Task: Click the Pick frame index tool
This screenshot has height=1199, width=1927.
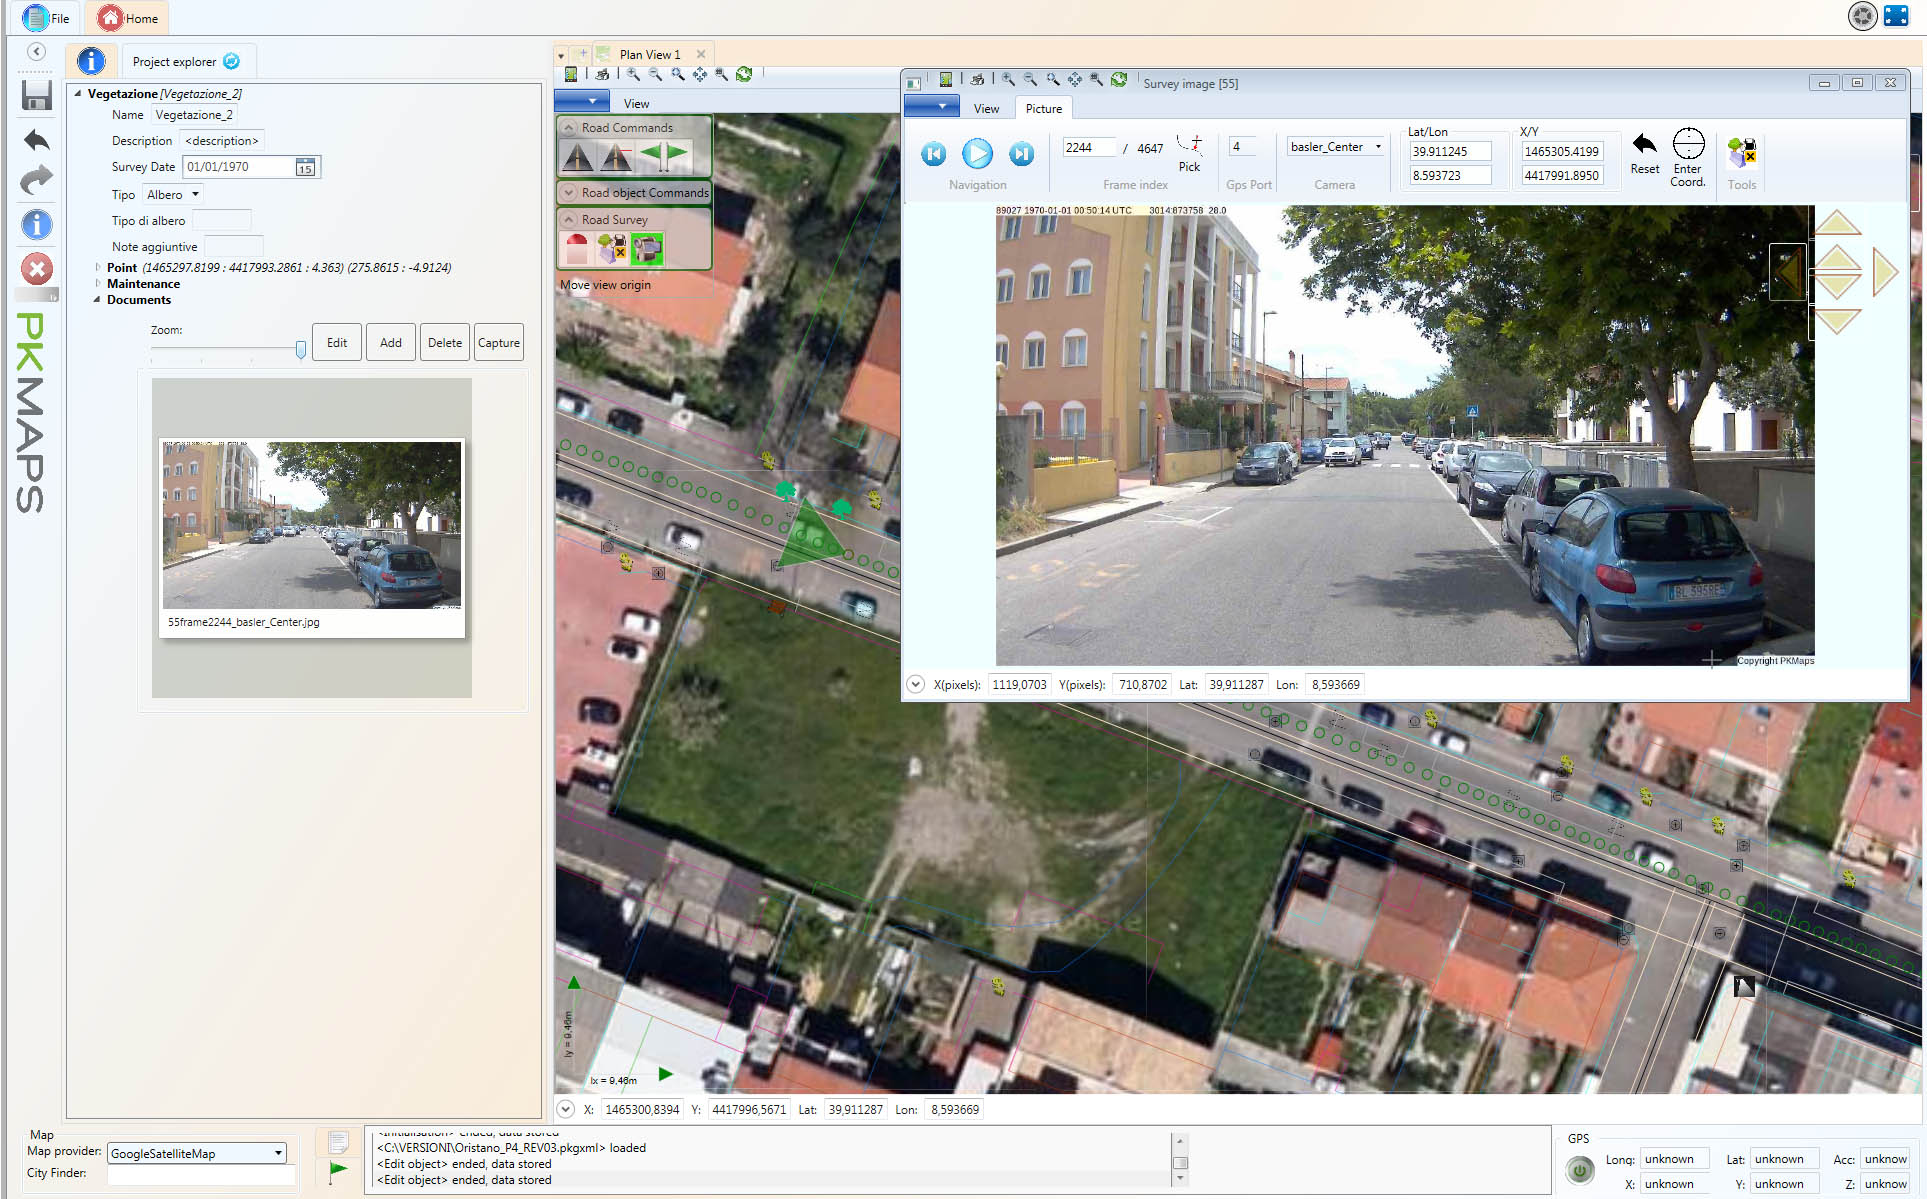Action: 1189,151
